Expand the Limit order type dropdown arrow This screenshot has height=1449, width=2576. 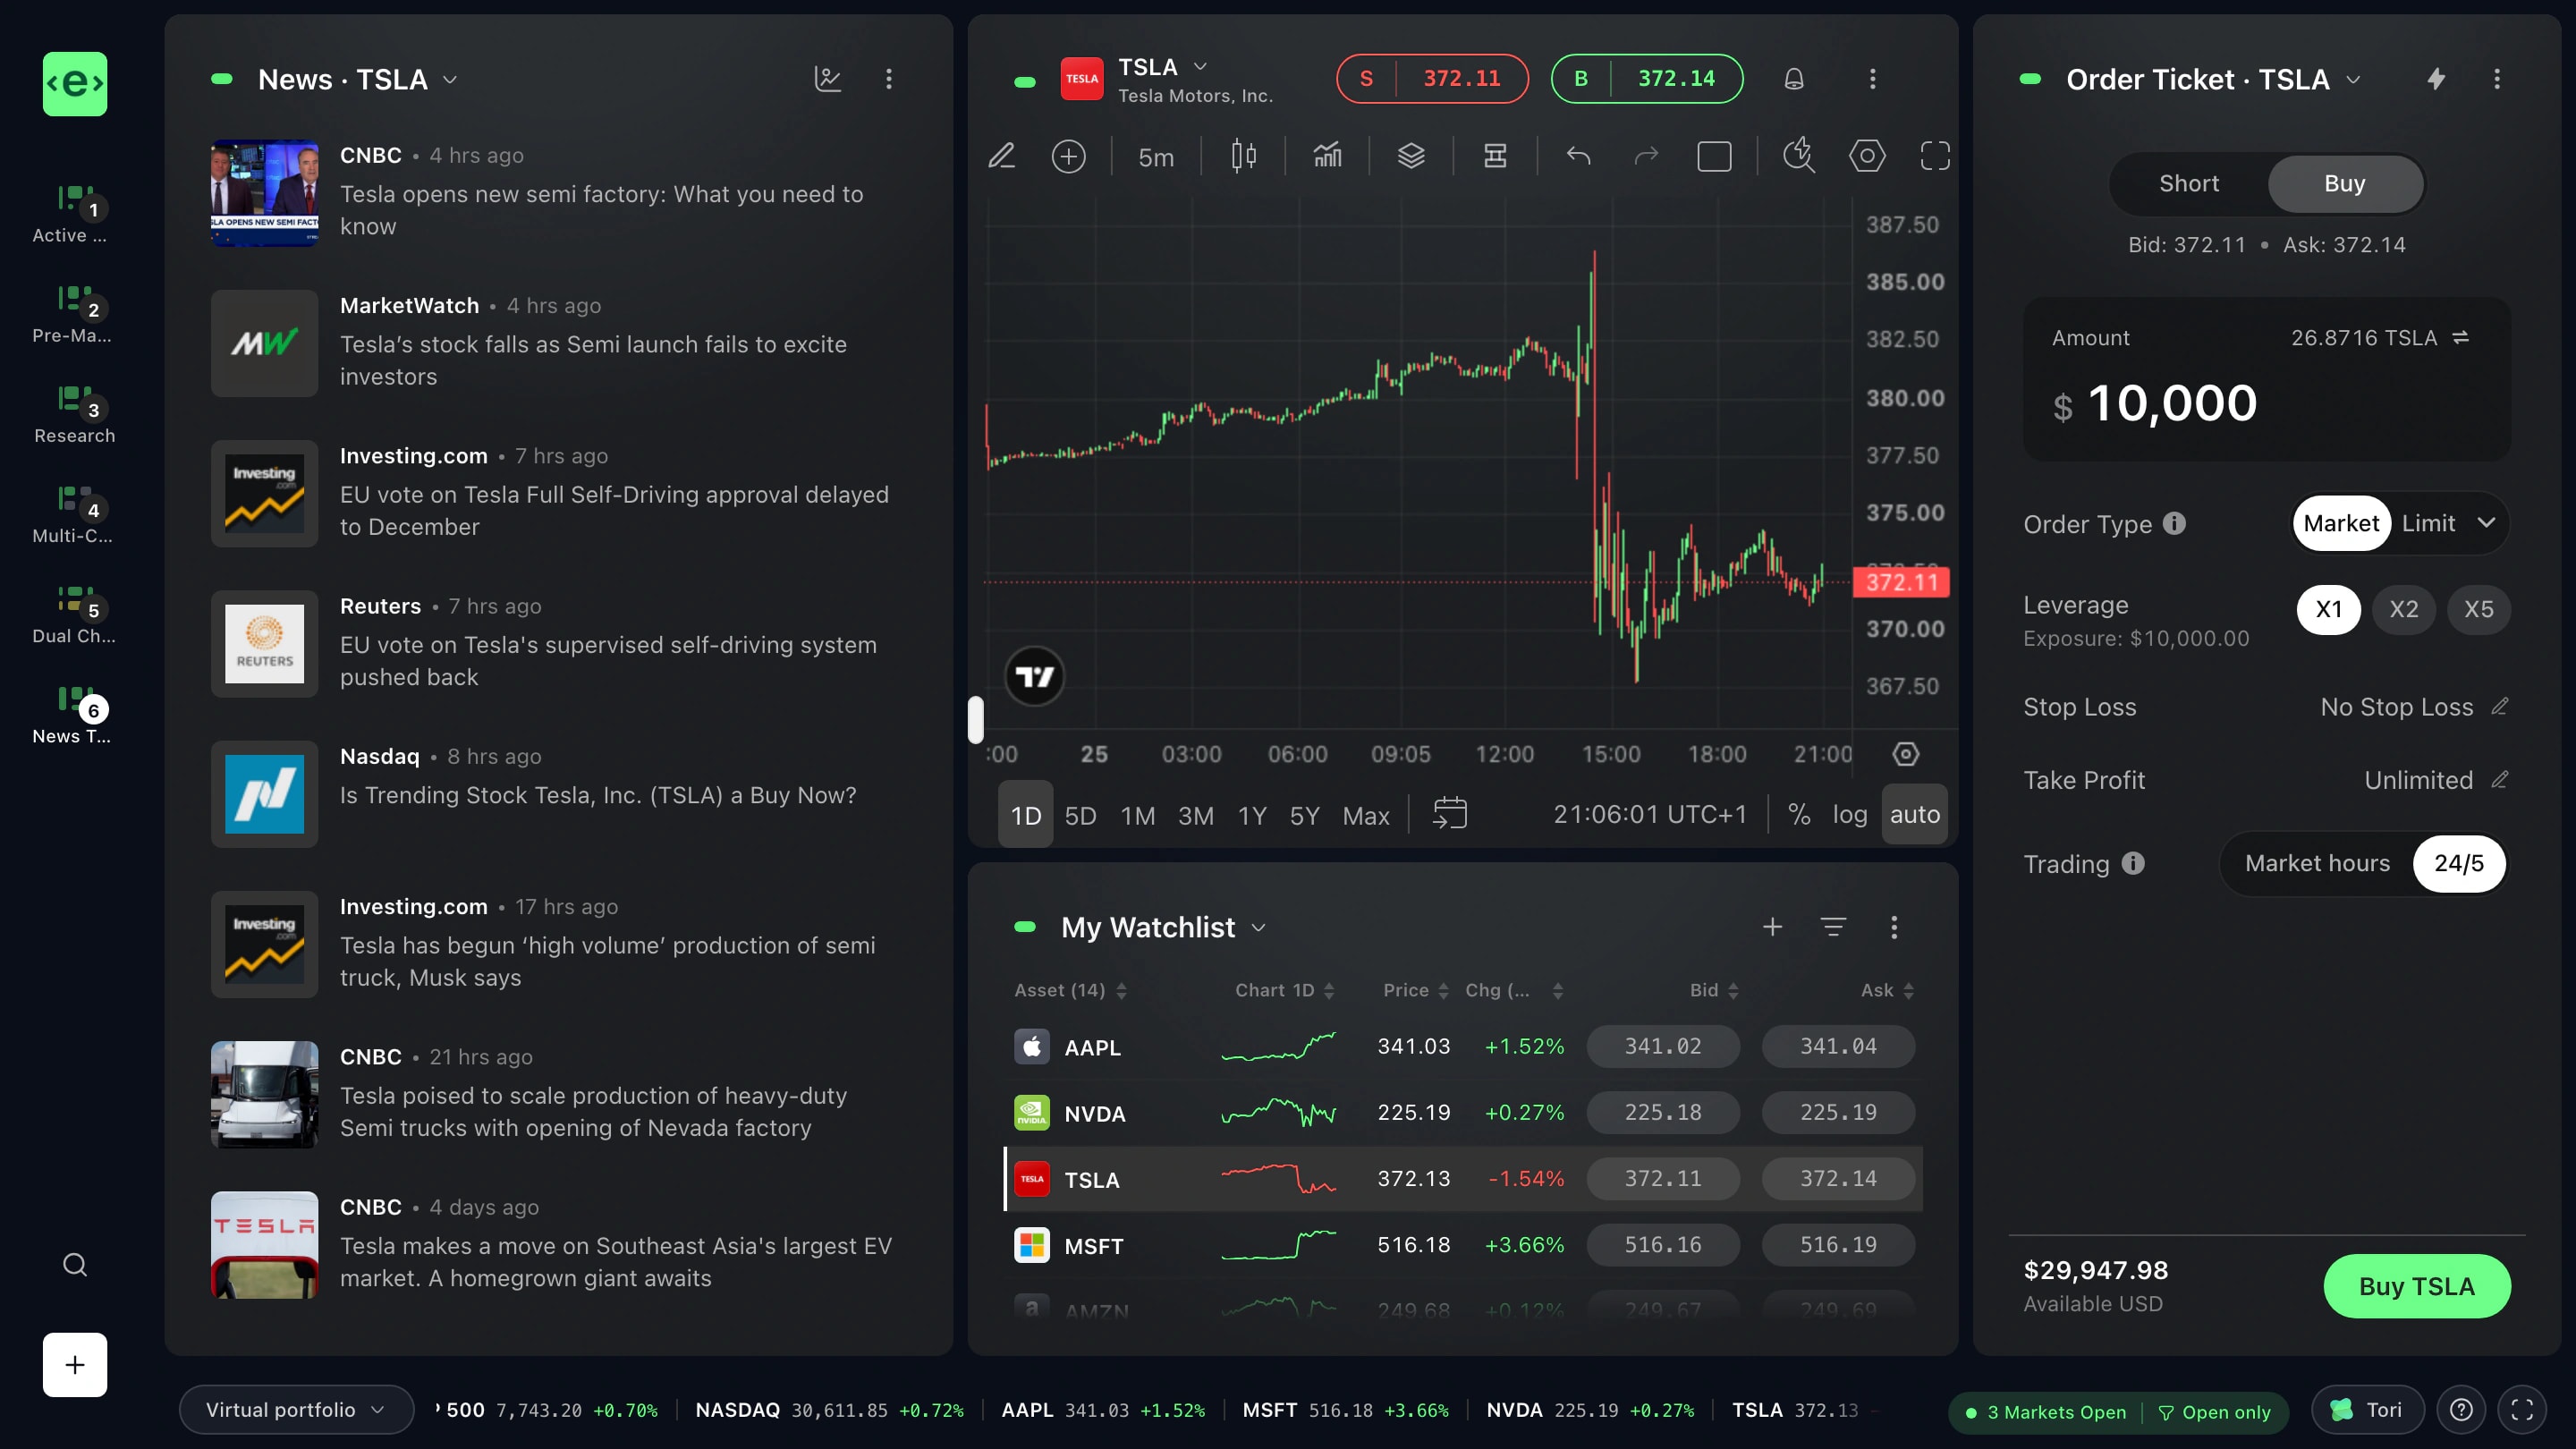tap(2486, 523)
